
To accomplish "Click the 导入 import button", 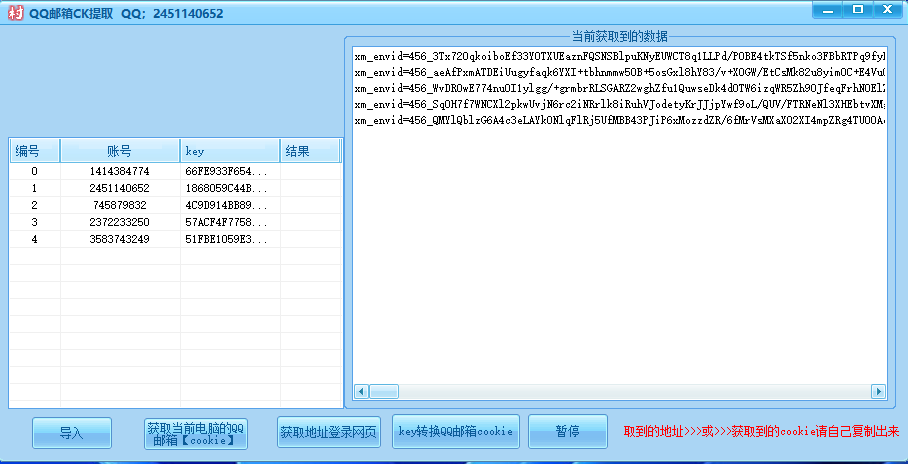I will (71, 433).
